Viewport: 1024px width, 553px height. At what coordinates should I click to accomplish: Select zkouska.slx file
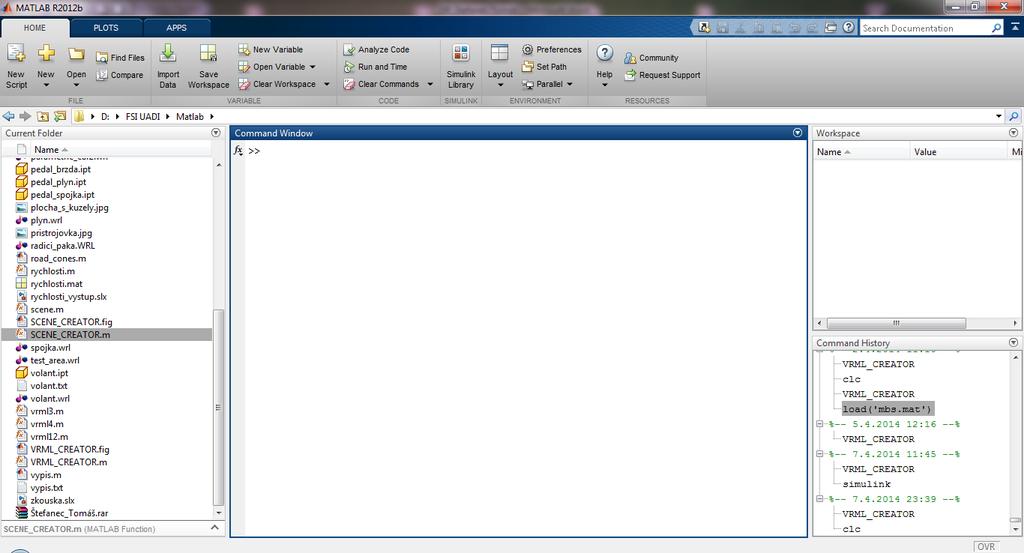tap(52, 500)
